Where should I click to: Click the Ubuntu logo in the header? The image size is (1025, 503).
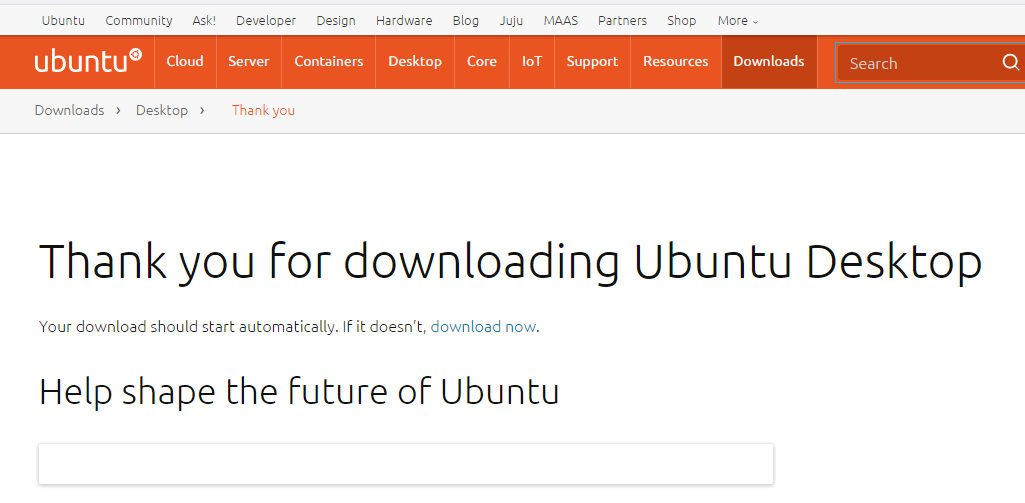pos(88,61)
